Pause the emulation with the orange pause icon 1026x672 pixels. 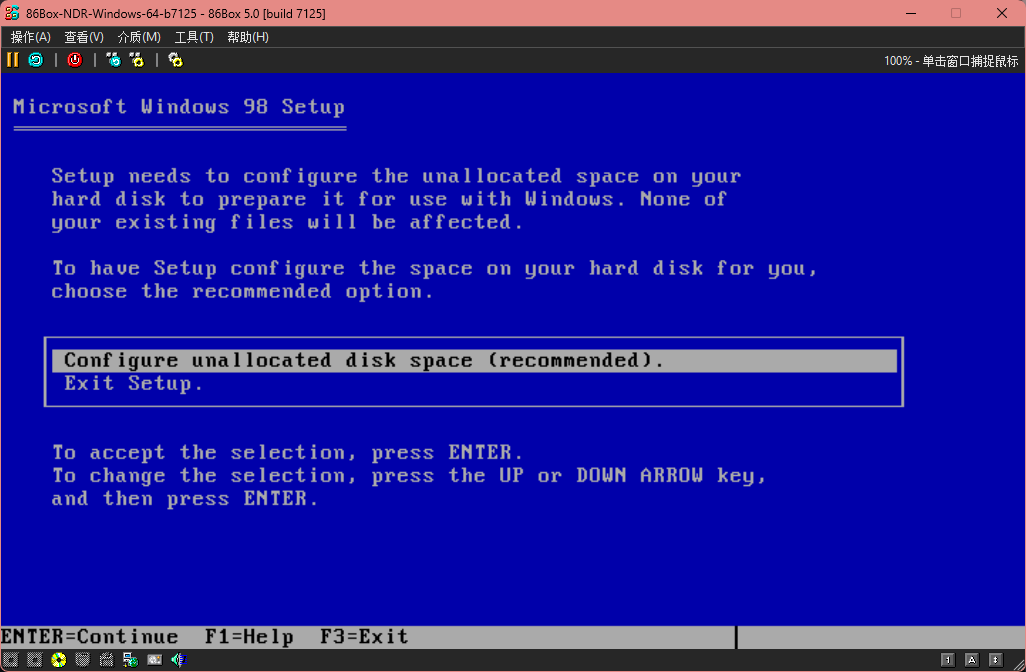(12, 60)
